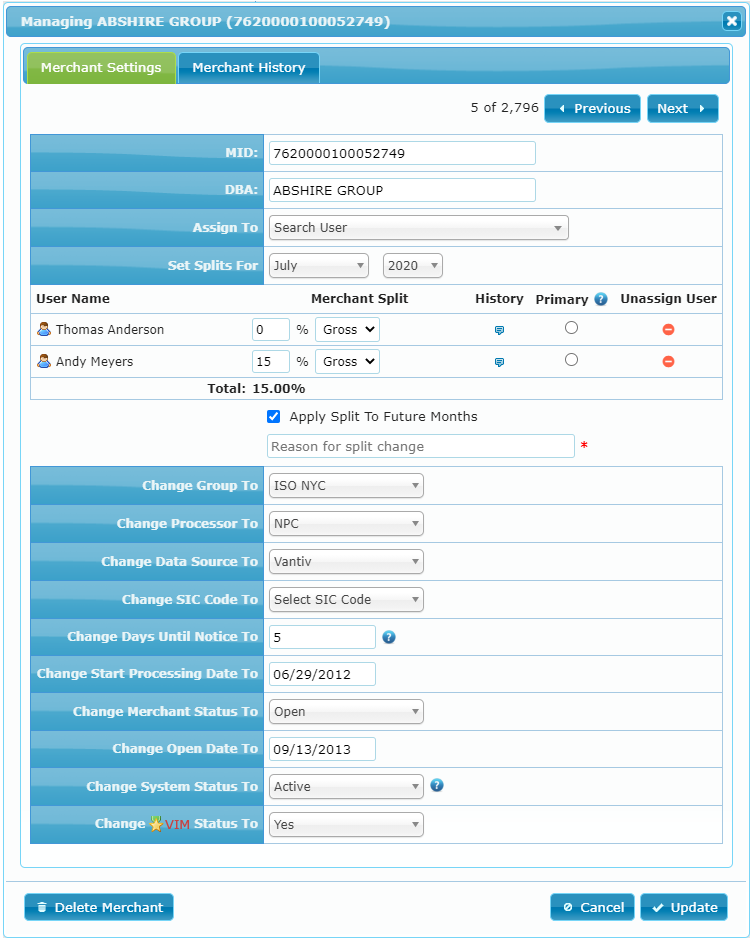Screen dimensions: 755x942
Task: Open the Change Group To dropdown
Action: (346, 486)
